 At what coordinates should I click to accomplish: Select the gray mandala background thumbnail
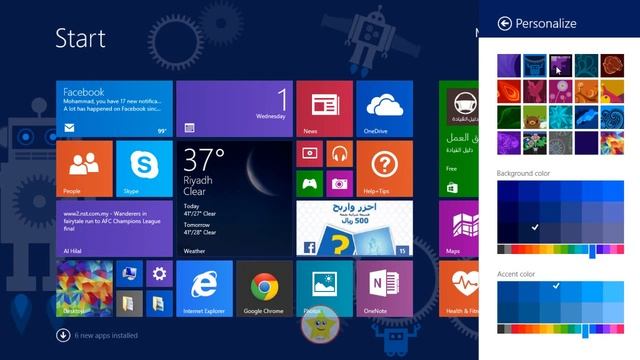tap(560, 142)
